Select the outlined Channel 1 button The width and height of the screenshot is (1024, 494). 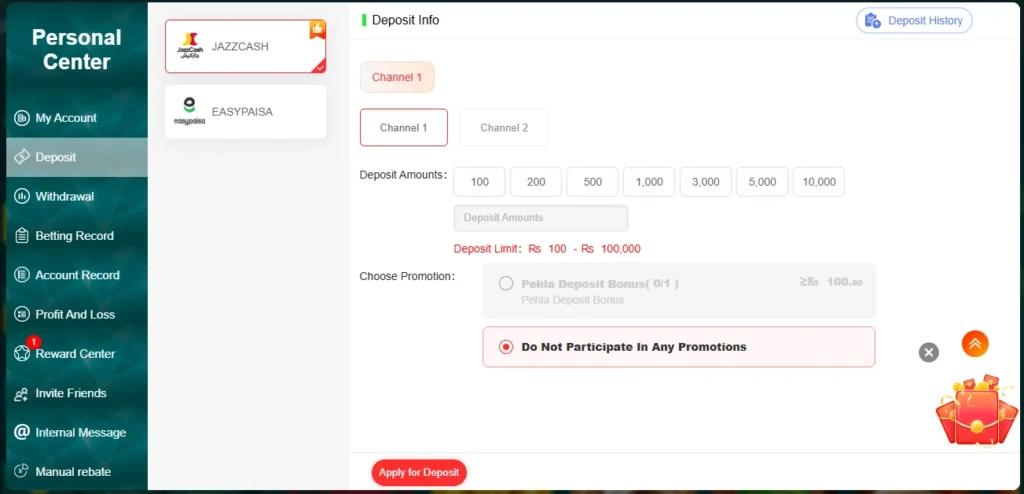pos(404,127)
